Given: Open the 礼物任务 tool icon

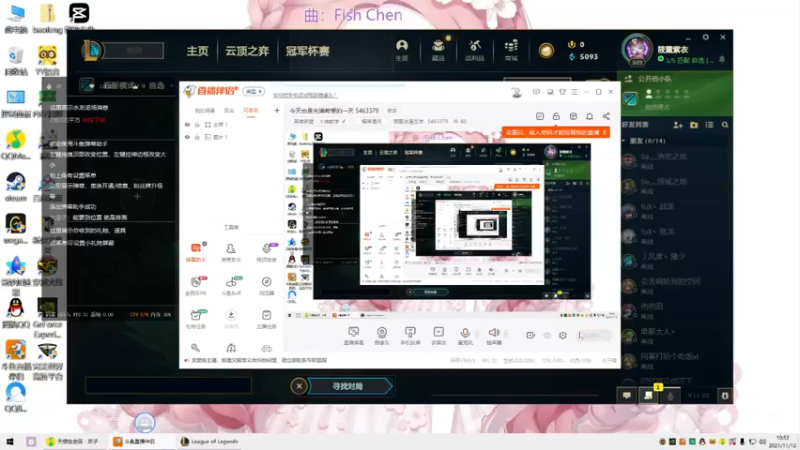Looking at the screenshot, I should pyautogui.click(x=196, y=319).
